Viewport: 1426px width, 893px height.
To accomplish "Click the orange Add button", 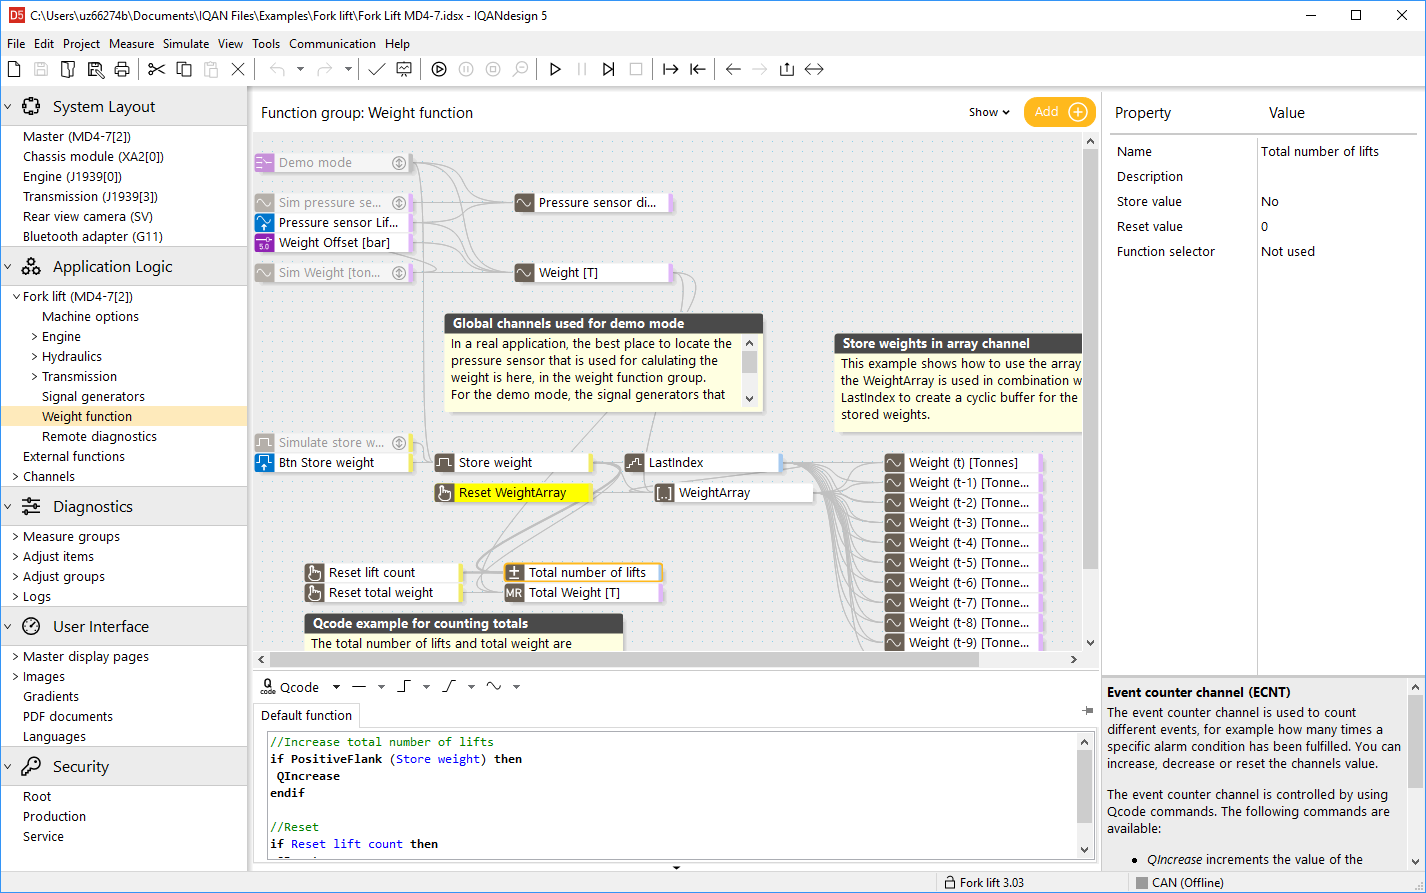I will point(1059,112).
